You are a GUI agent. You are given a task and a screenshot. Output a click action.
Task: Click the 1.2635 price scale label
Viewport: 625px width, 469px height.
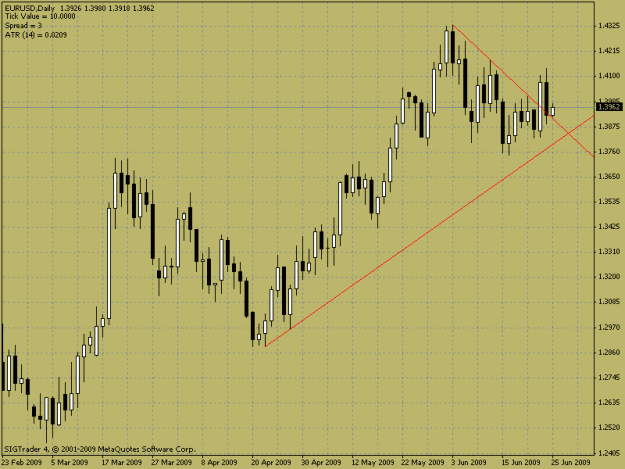609,402
